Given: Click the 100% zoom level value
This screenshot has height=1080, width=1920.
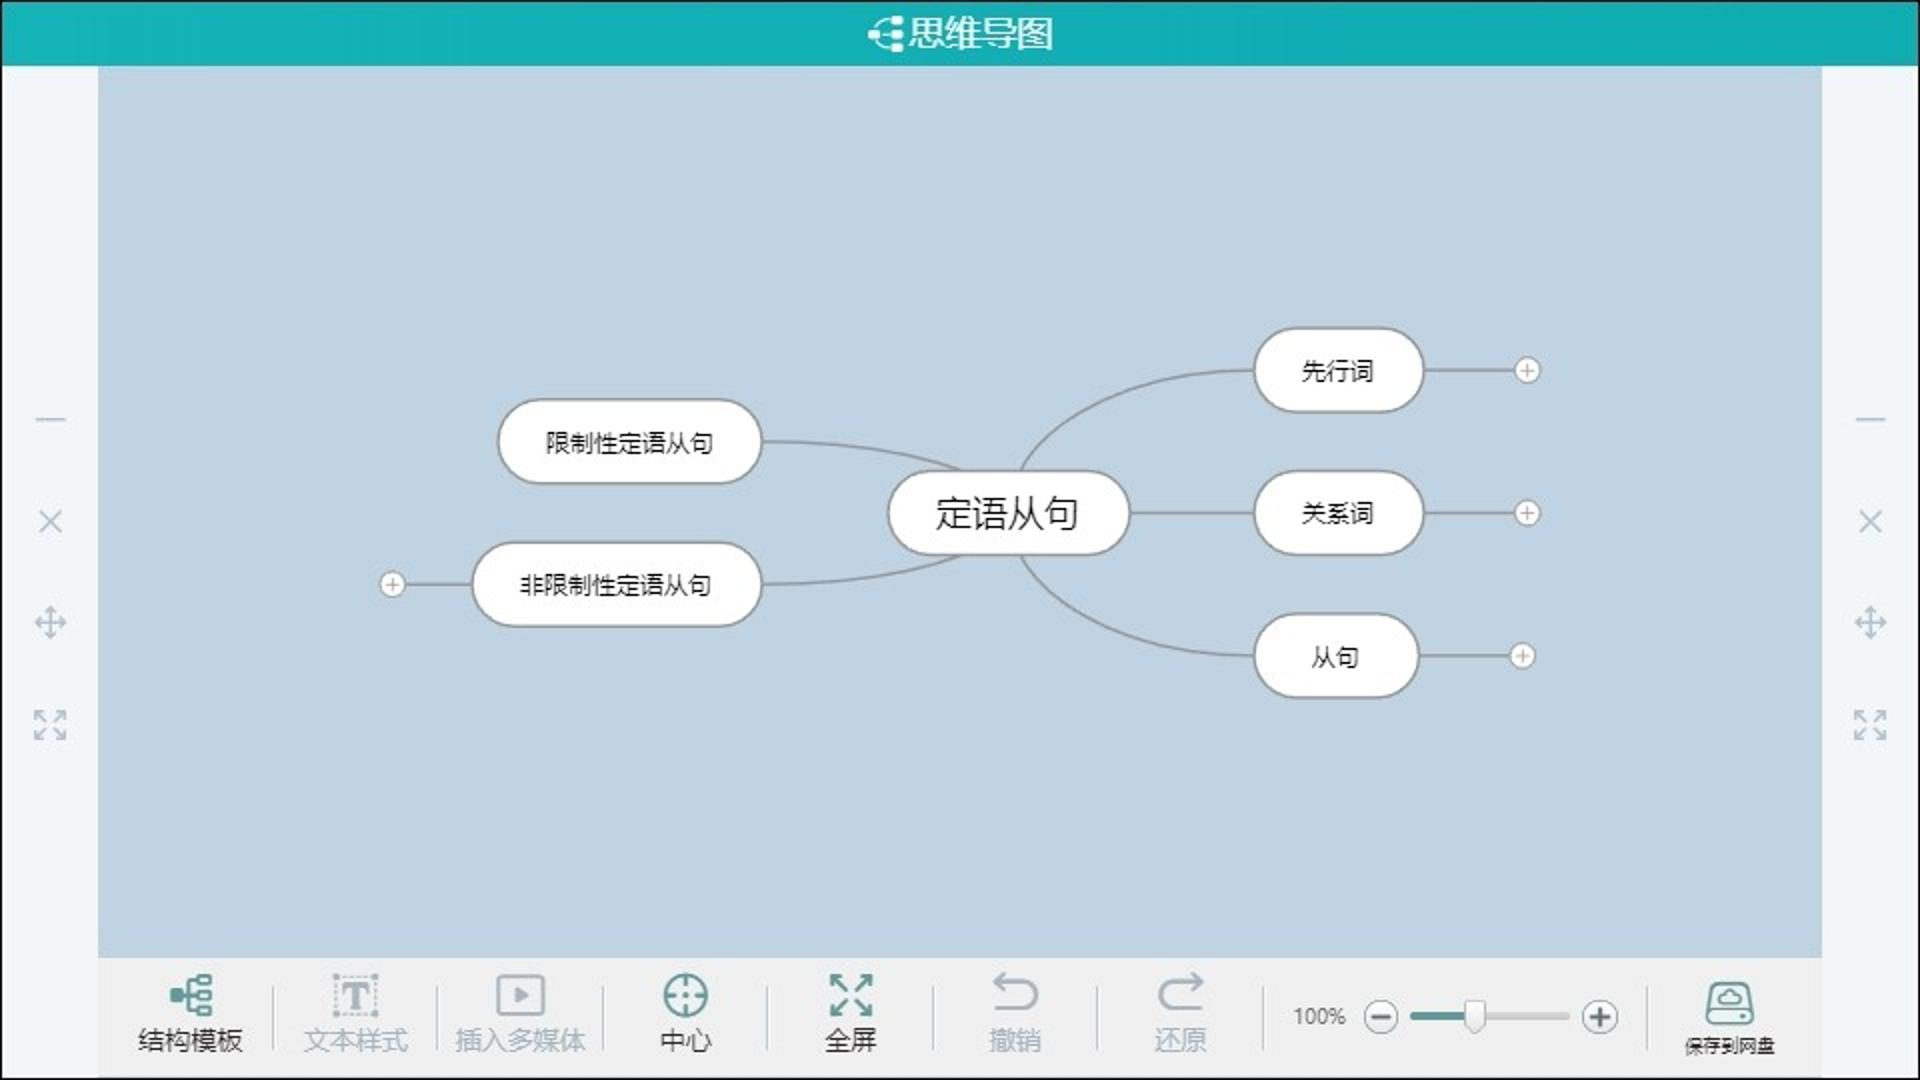Looking at the screenshot, I should (1319, 1016).
